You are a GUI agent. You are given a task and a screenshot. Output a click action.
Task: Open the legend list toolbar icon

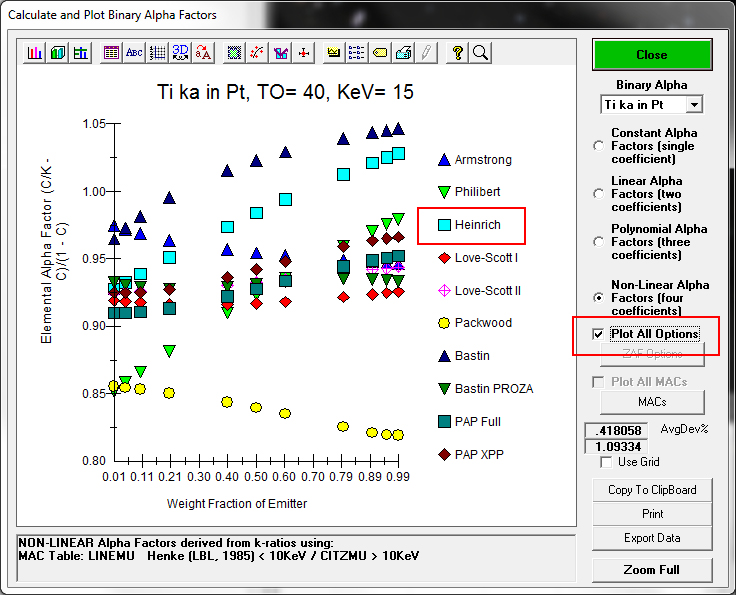[357, 53]
